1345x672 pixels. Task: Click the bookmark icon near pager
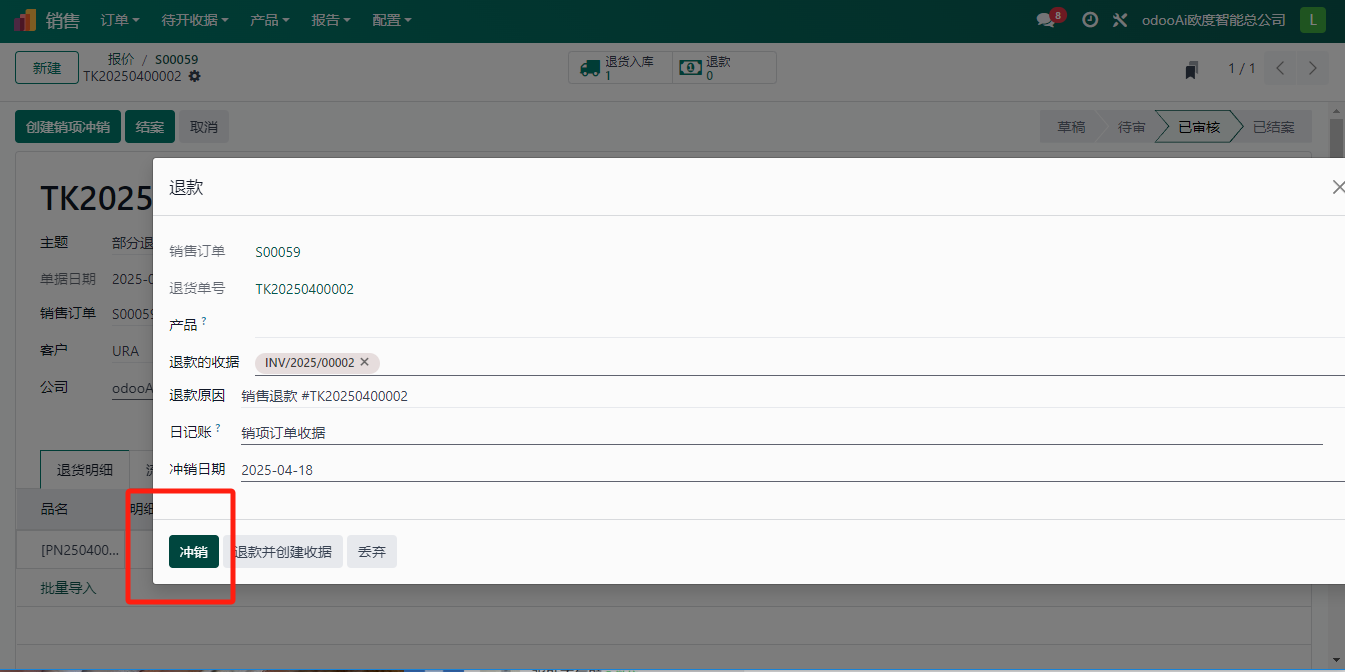1191,69
